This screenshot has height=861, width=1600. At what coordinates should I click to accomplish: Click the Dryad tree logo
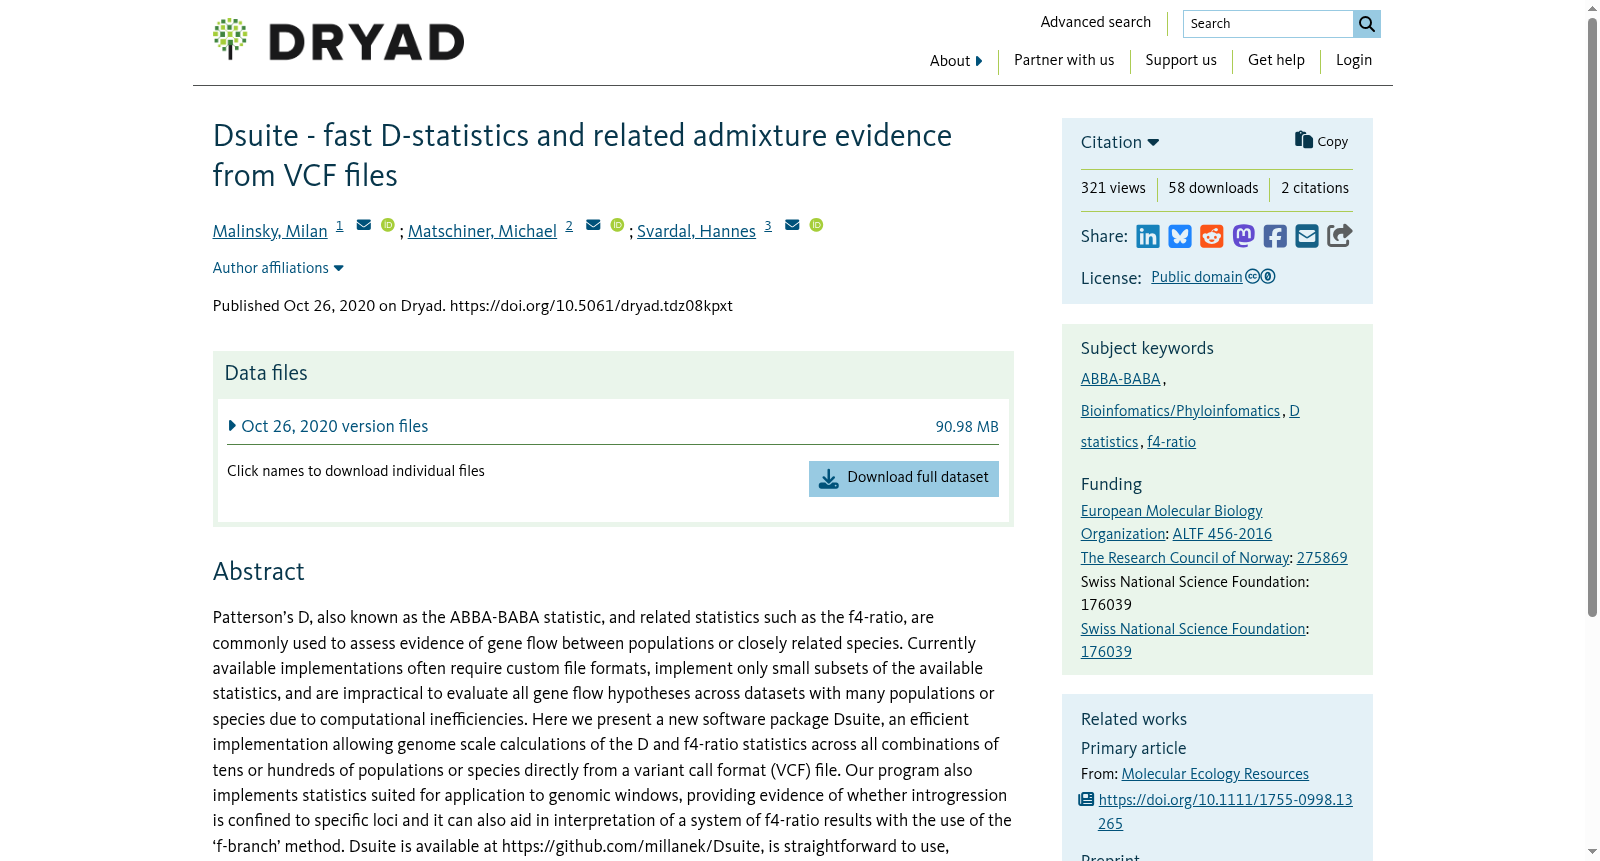pos(230,39)
